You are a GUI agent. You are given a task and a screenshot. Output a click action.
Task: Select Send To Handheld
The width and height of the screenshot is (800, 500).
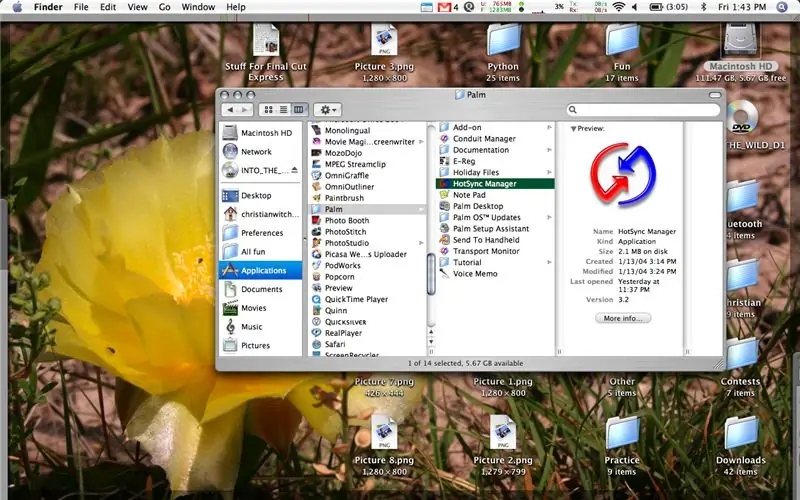click(486, 240)
